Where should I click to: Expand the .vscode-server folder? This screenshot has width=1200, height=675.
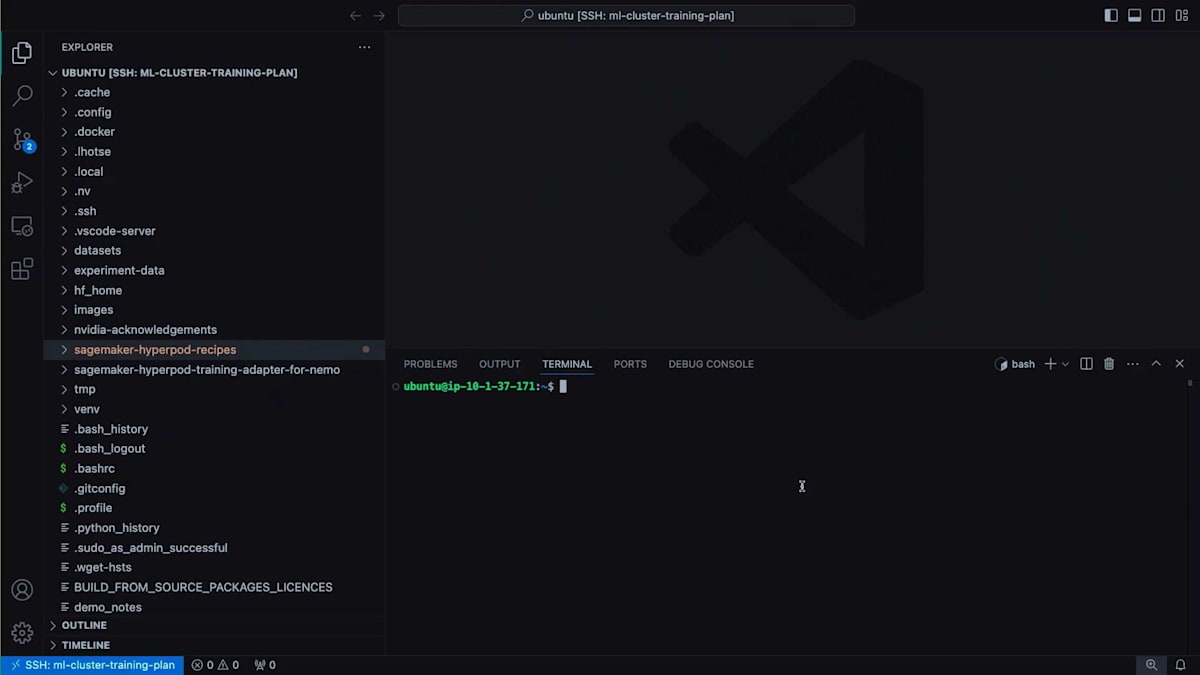click(x=214, y=231)
